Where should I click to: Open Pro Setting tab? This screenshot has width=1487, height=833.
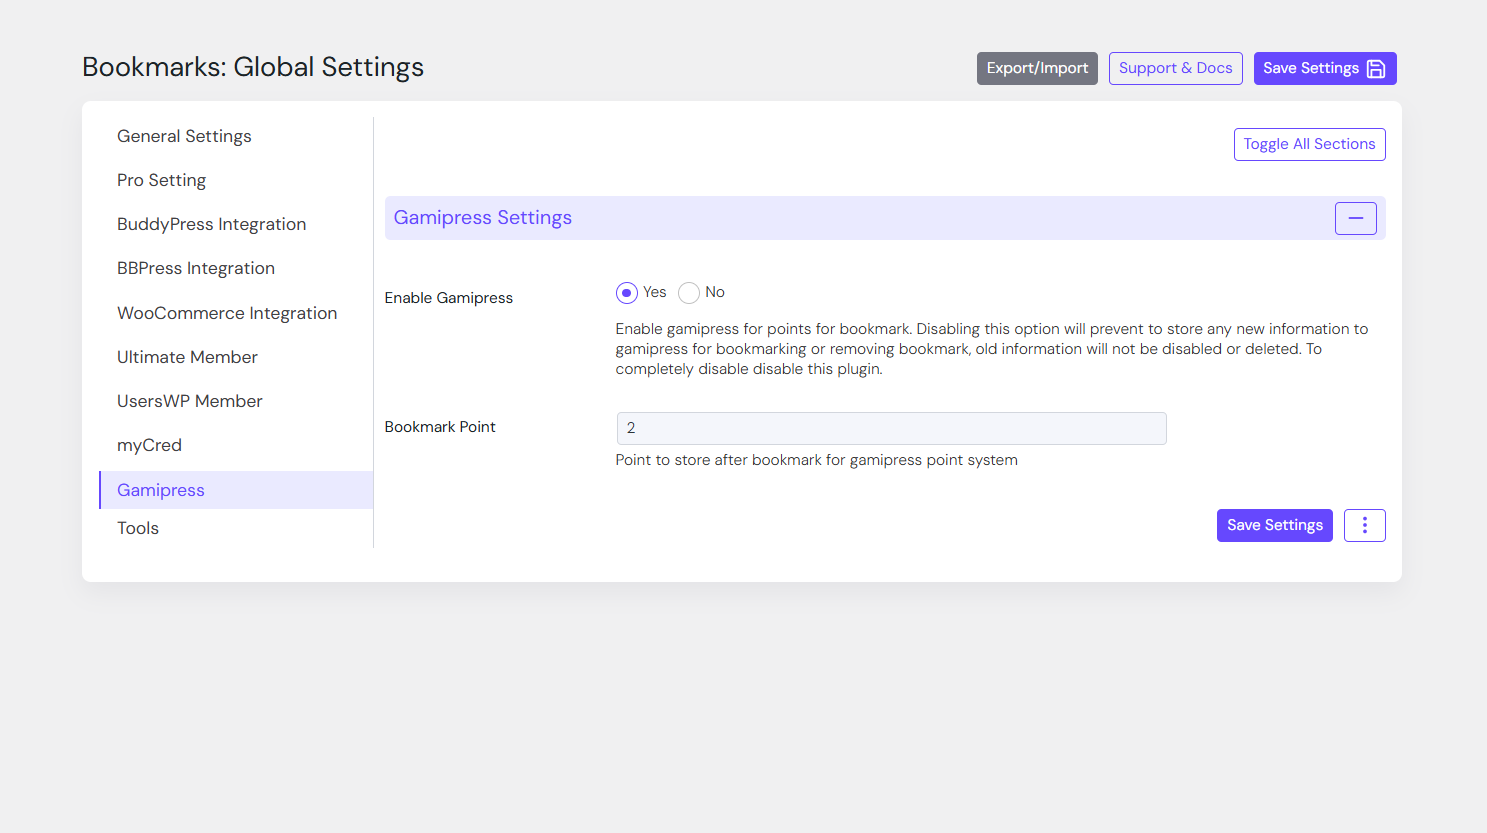coord(161,180)
